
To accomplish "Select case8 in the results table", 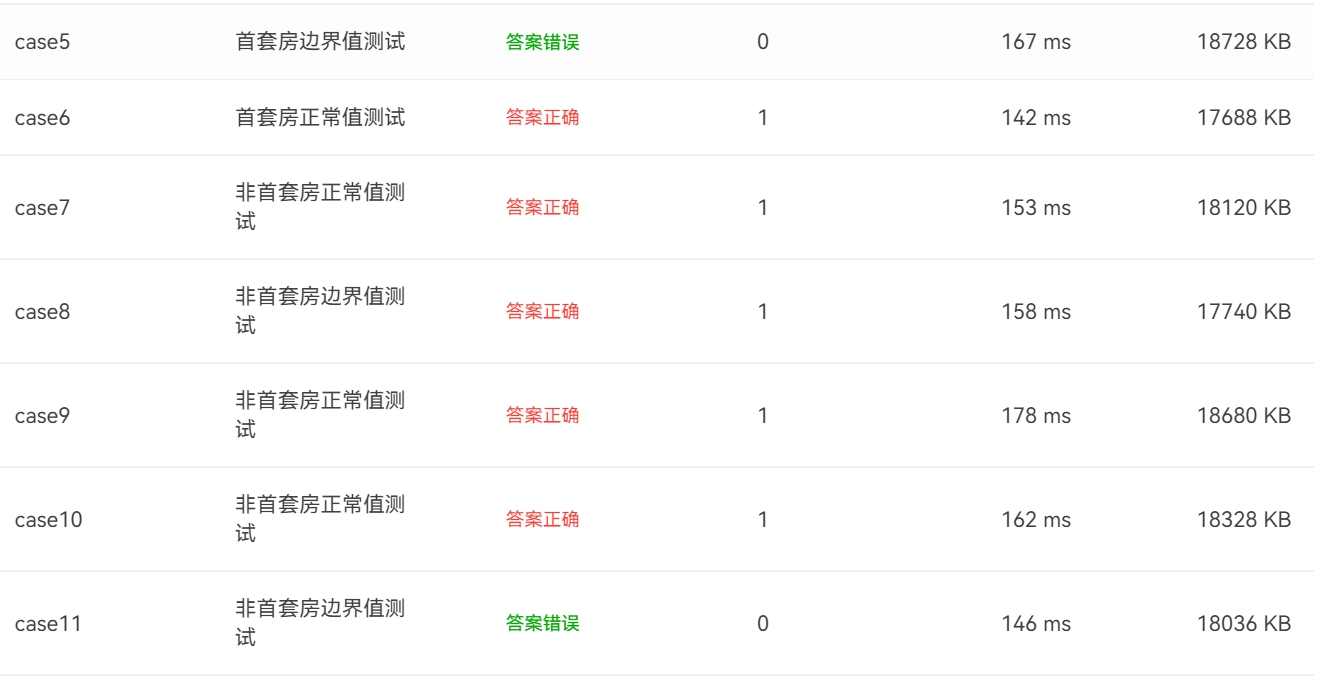I will tap(42, 312).
